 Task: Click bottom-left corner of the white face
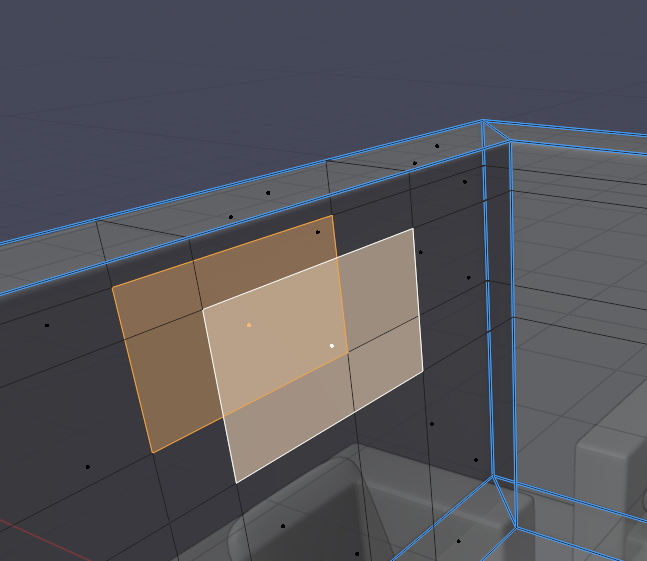(236, 482)
